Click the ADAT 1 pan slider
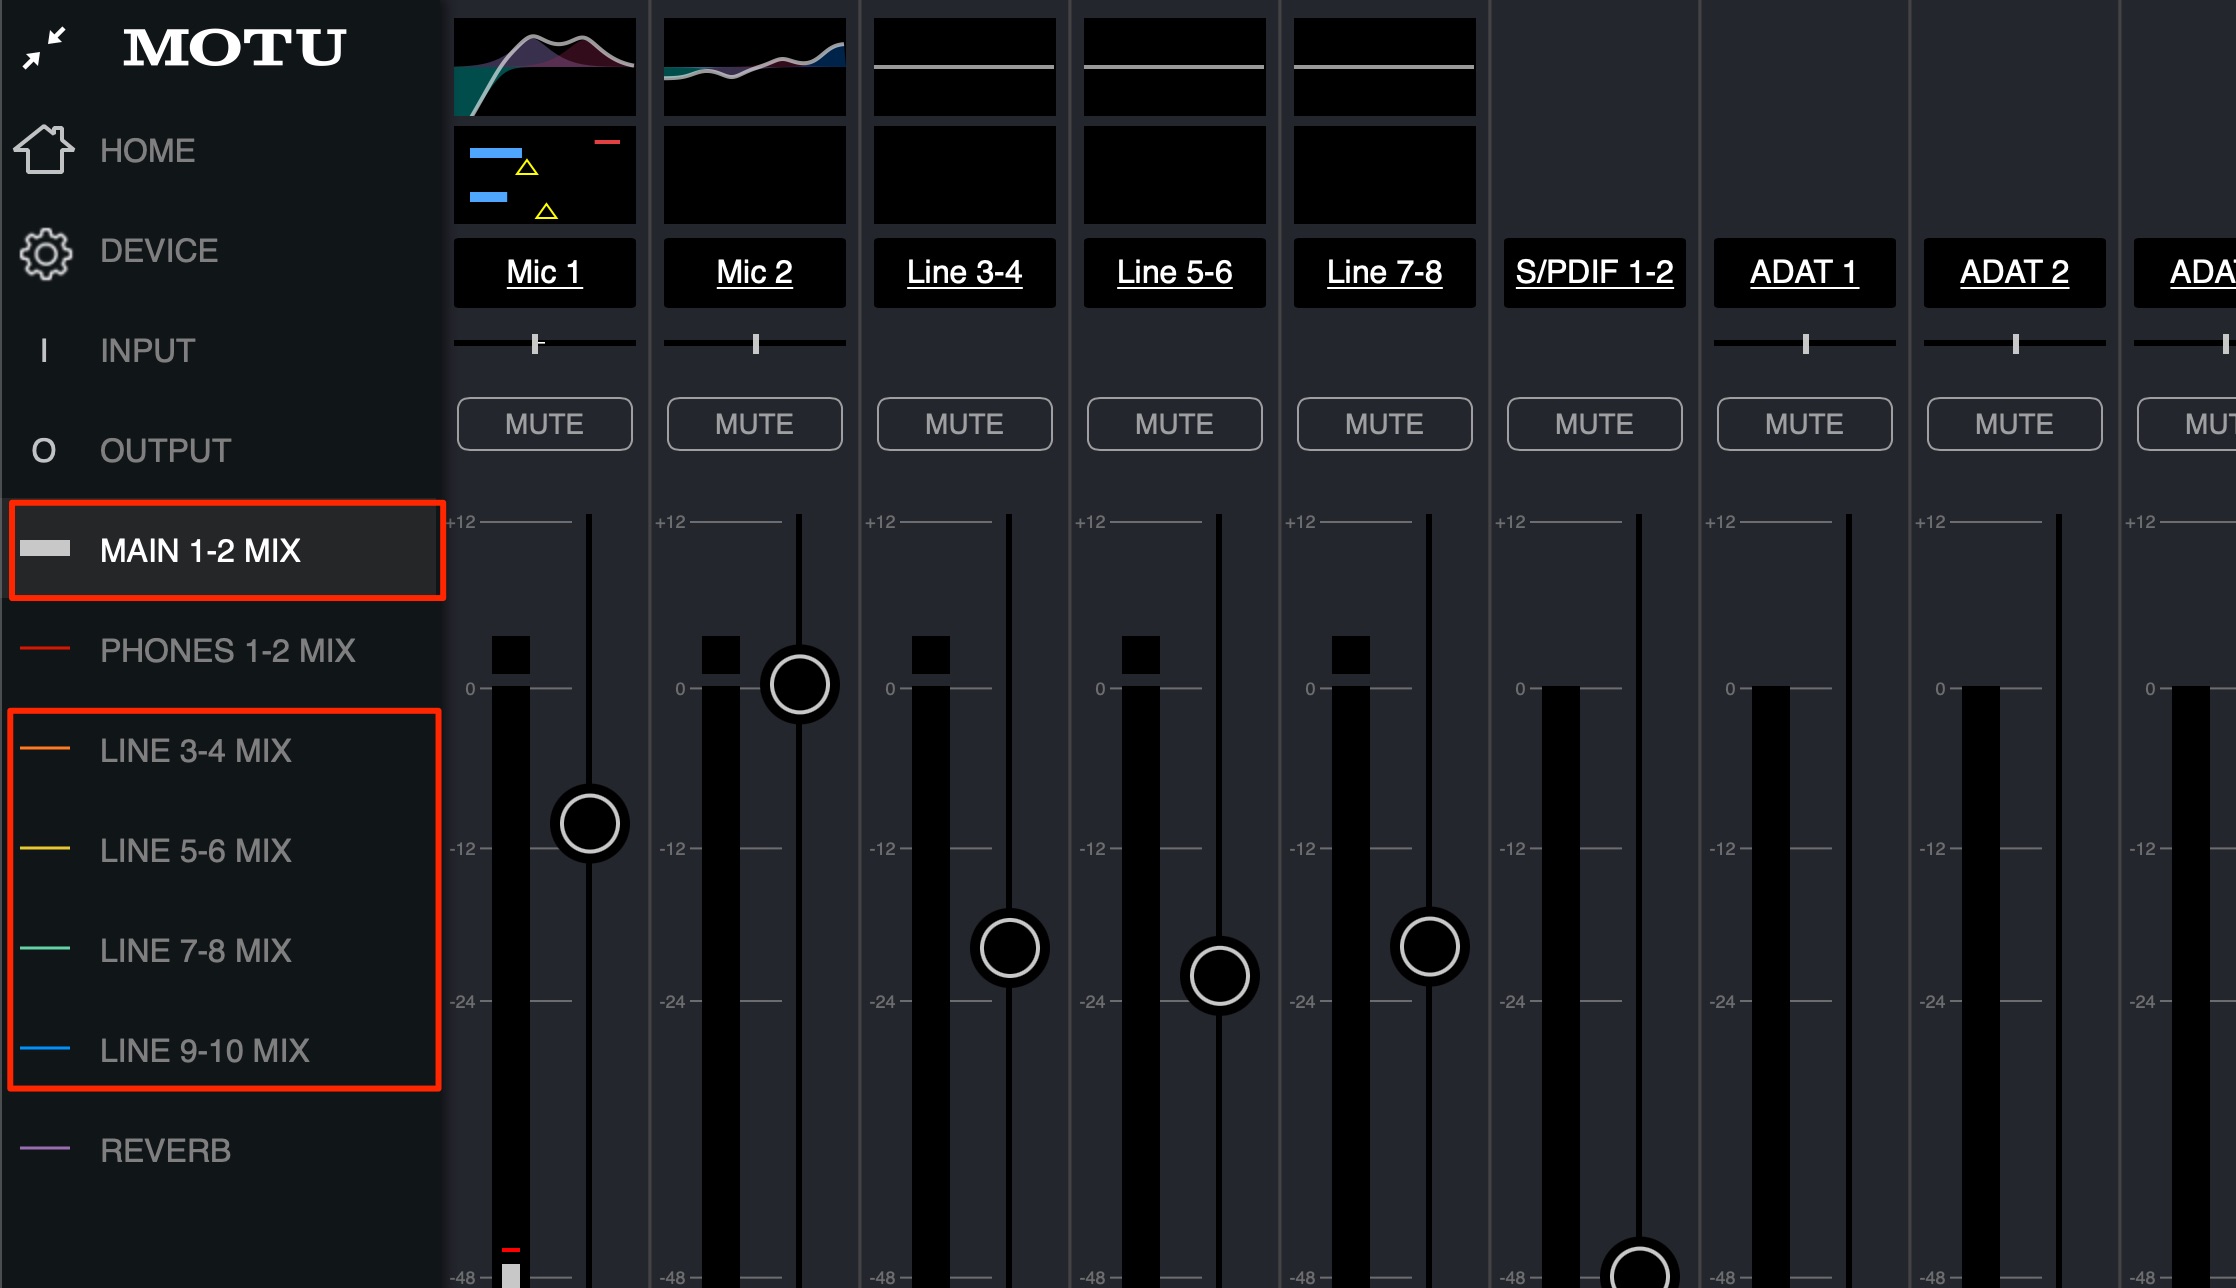The height and width of the screenshot is (1288, 2236). 1805,343
